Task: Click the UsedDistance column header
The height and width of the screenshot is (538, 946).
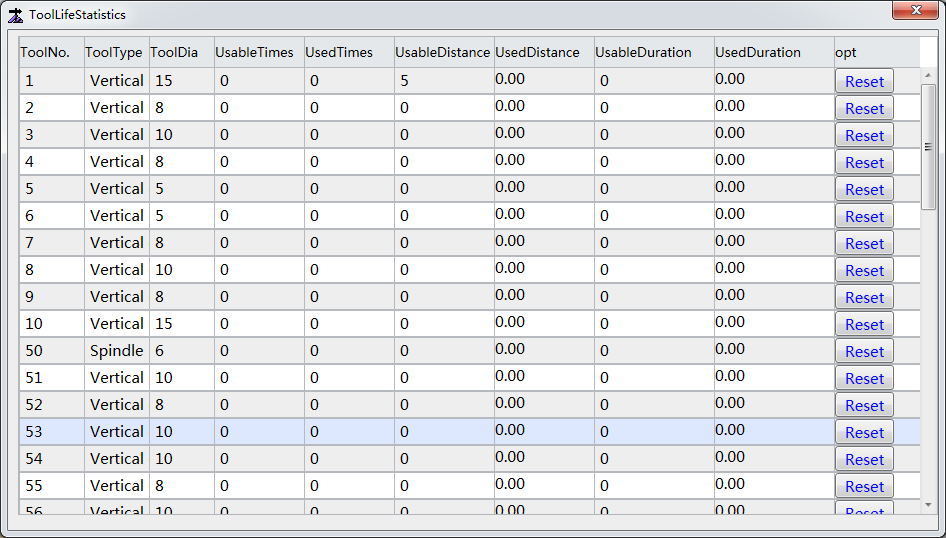Action: tap(544, 52)
